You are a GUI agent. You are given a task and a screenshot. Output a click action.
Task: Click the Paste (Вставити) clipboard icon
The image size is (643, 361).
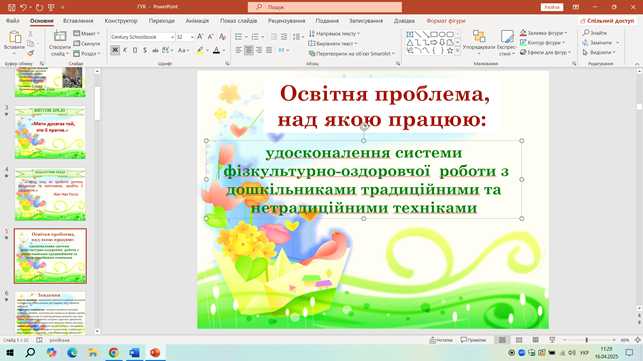(14, 37)
